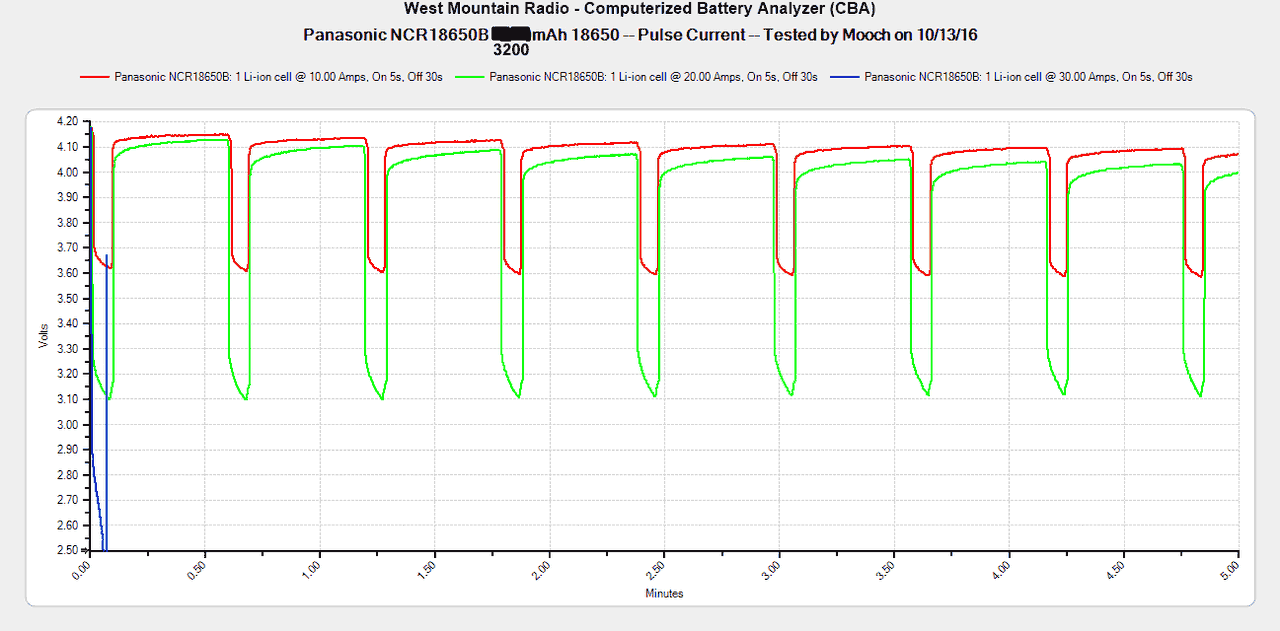
Task: Click the 3.00 tick on the Volts axis
Action: [x=67, y=424]
